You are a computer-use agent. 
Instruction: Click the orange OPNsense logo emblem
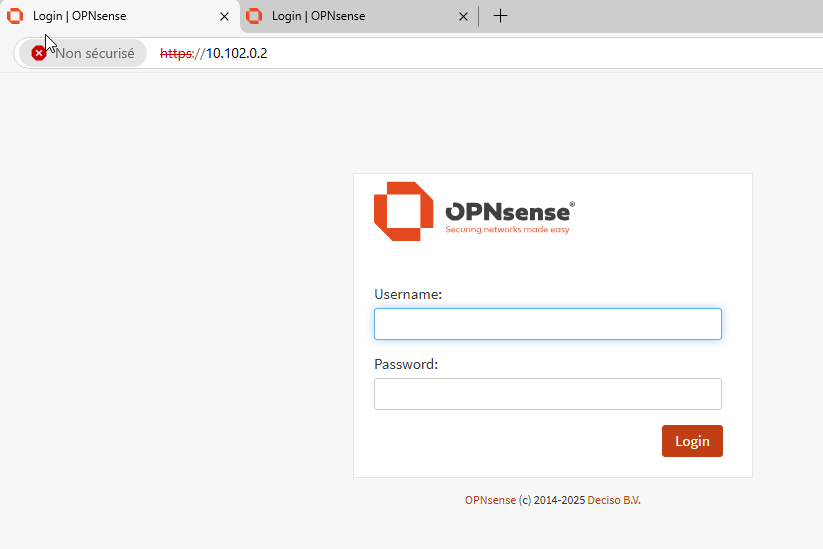click(x=403, y=211)
